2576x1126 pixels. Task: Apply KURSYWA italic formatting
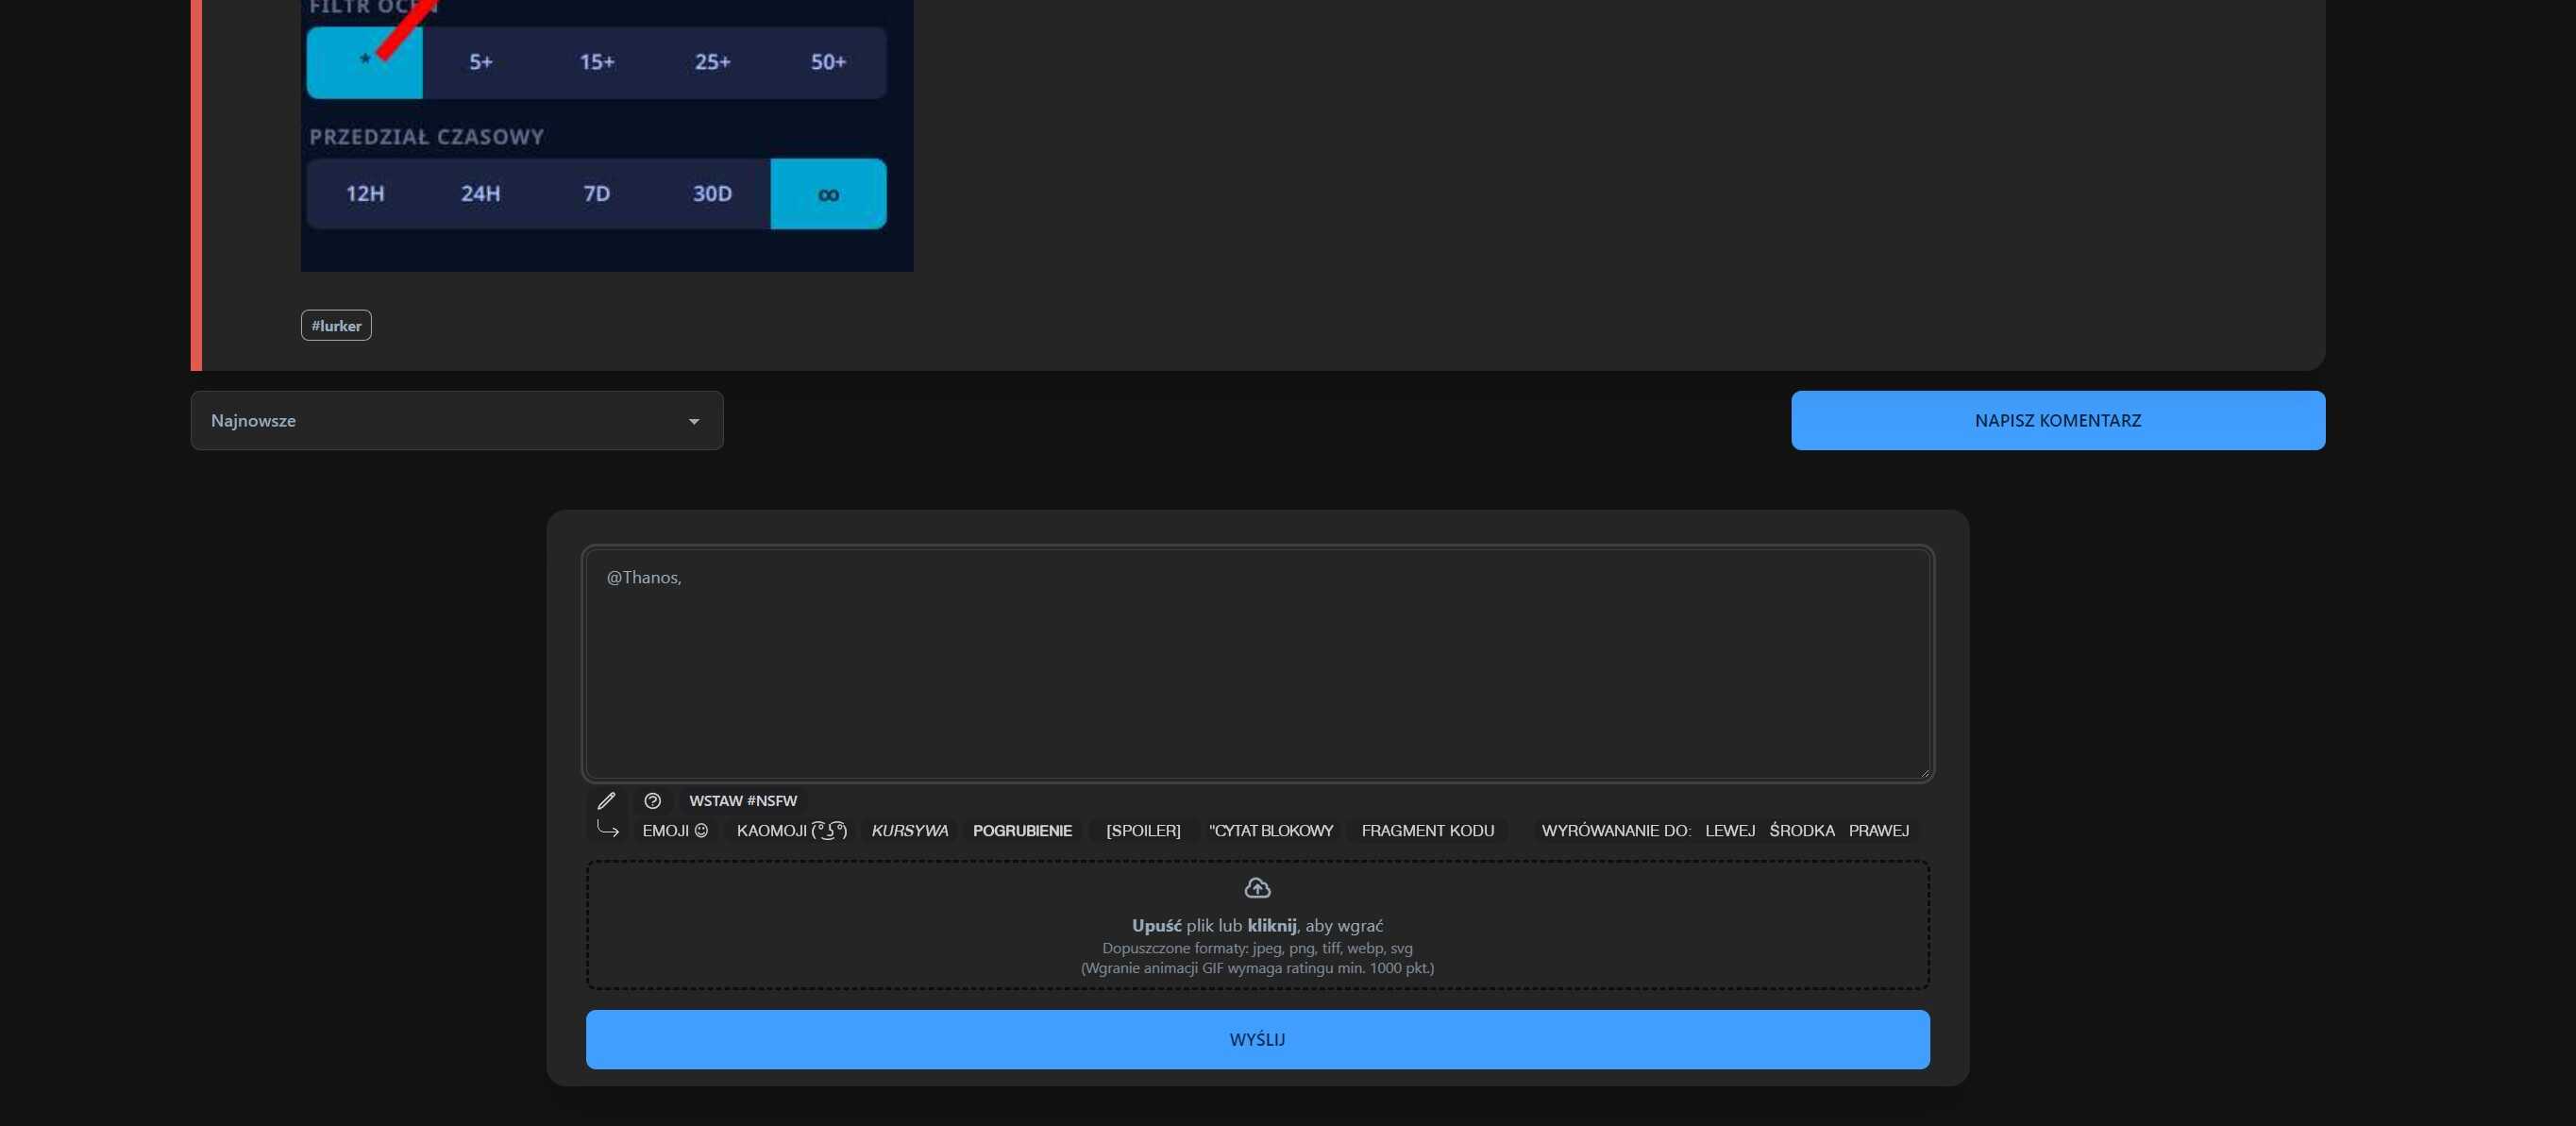909,831
